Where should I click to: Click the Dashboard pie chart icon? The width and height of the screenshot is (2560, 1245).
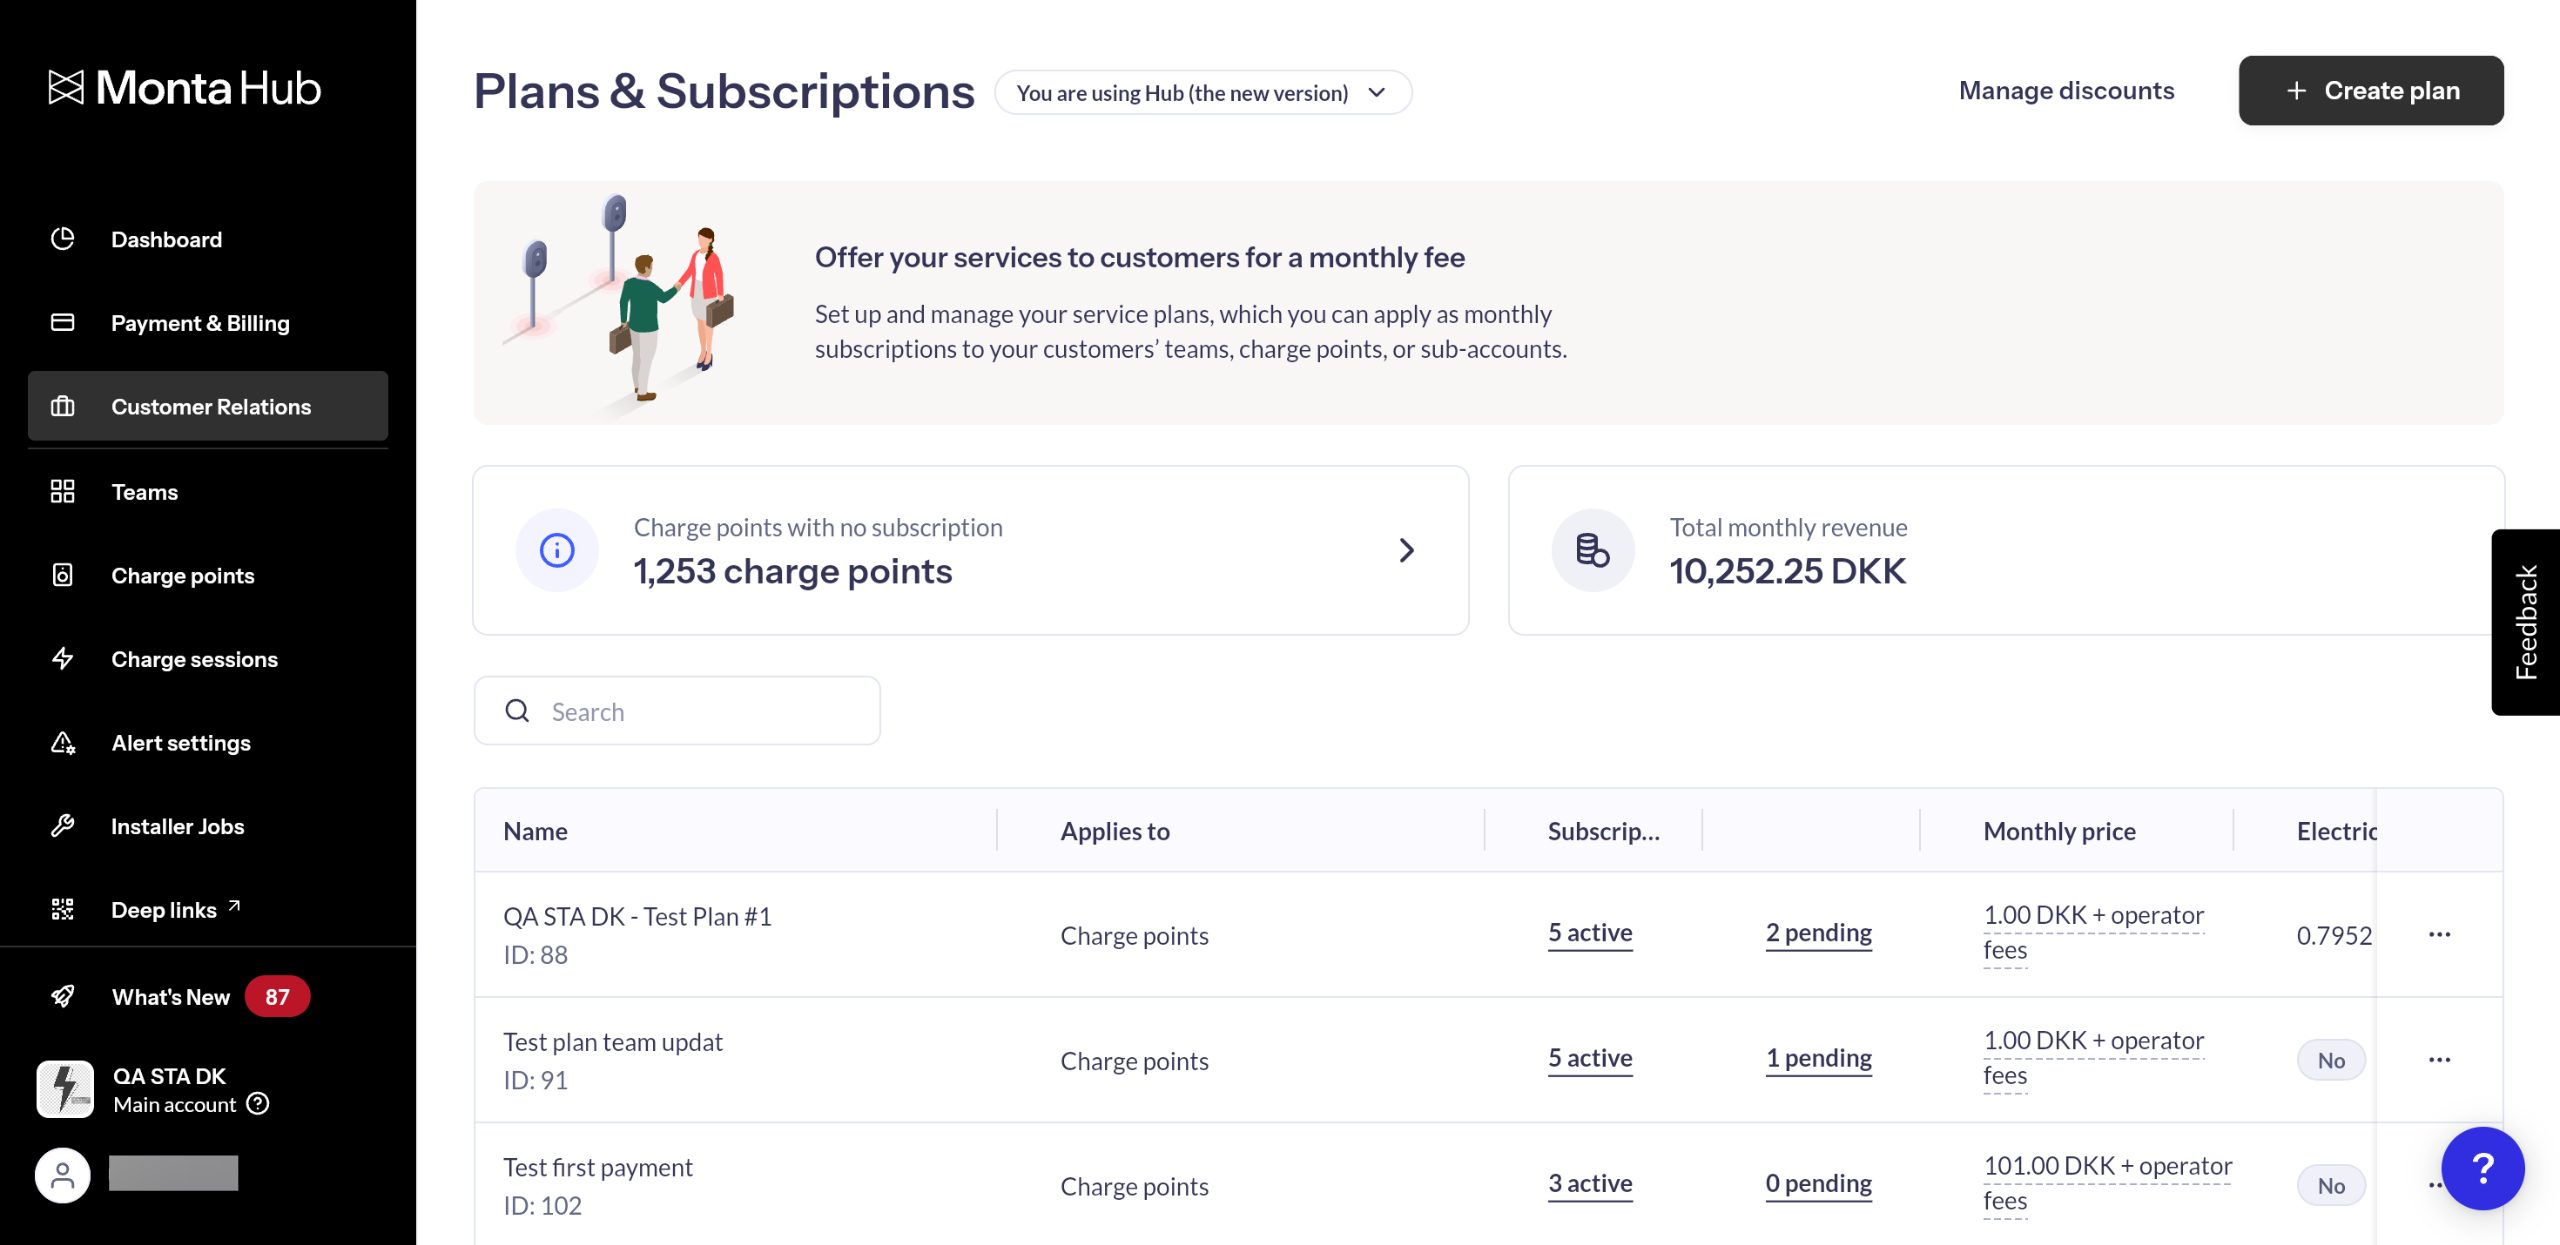[x=63, y=239]
